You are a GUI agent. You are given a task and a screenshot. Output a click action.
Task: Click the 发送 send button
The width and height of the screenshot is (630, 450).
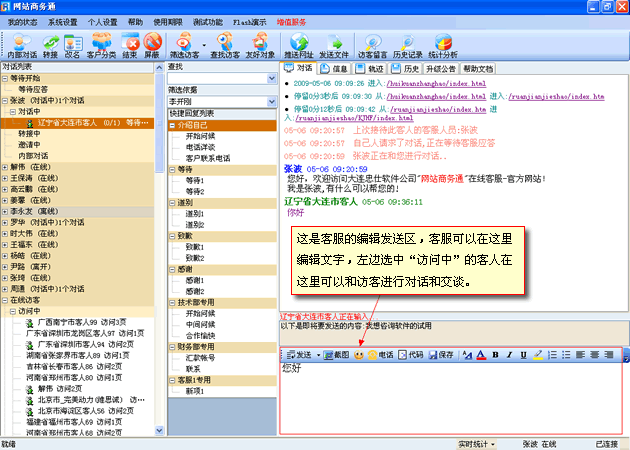(x=302, y=354)
